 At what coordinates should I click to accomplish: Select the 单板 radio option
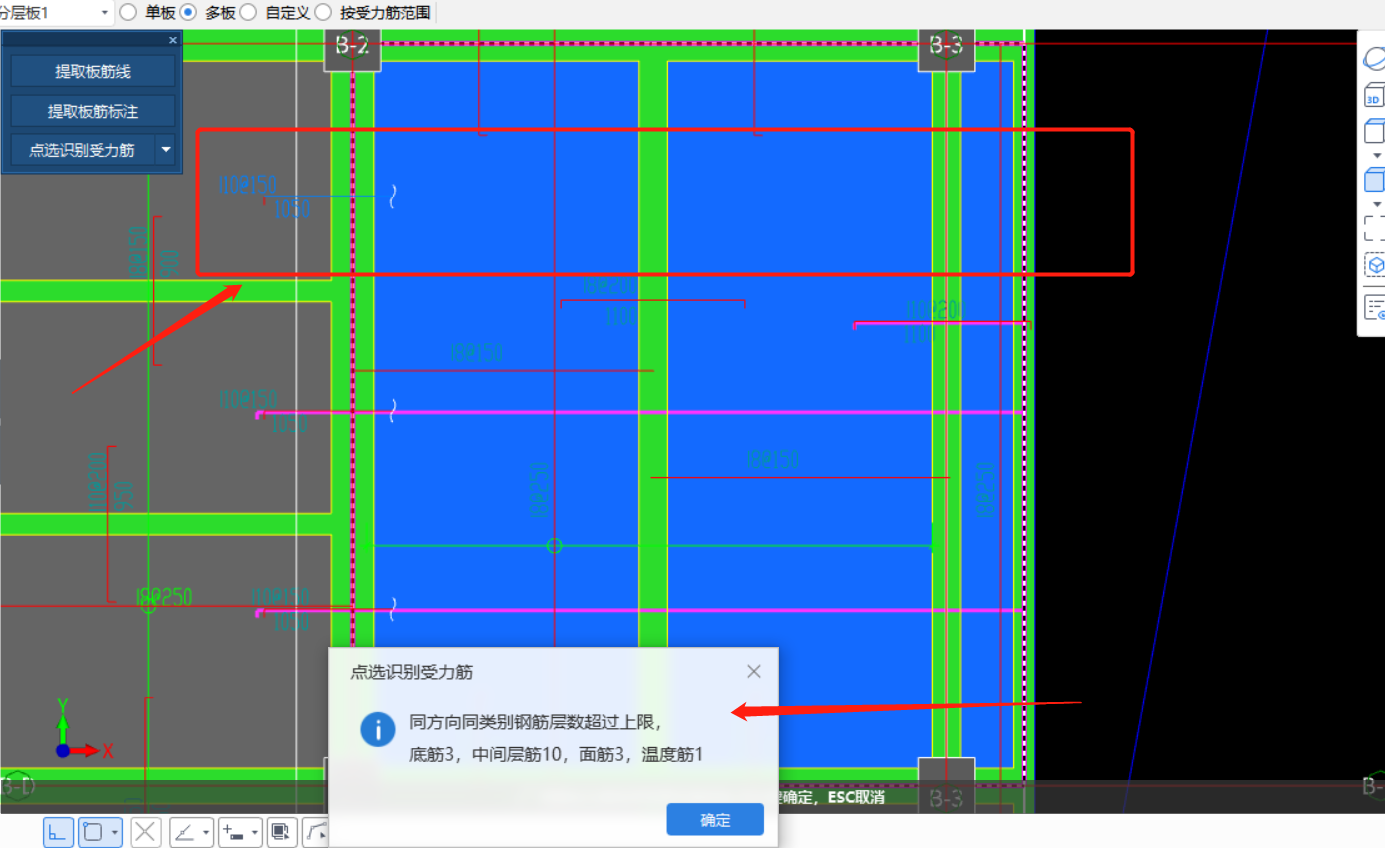click(128, 13)
